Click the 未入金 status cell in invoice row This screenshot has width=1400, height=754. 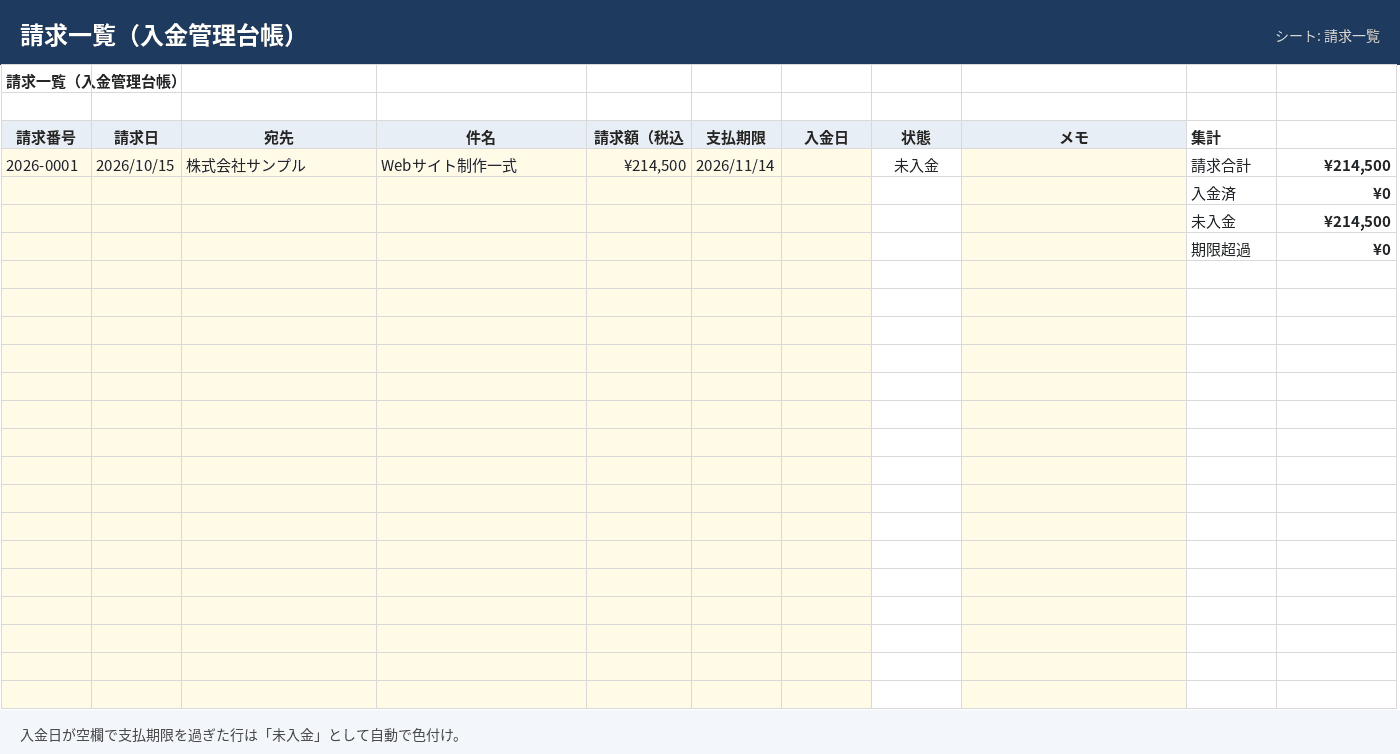pos(916,165)
